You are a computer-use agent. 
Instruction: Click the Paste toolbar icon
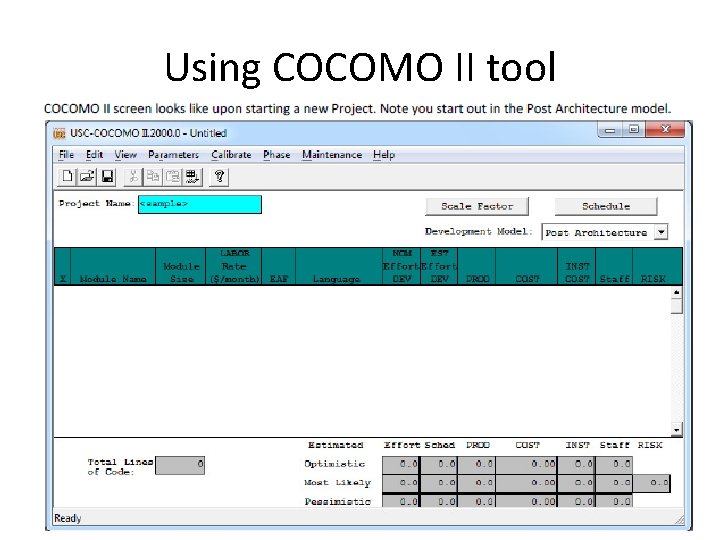(x=173, y=177)
